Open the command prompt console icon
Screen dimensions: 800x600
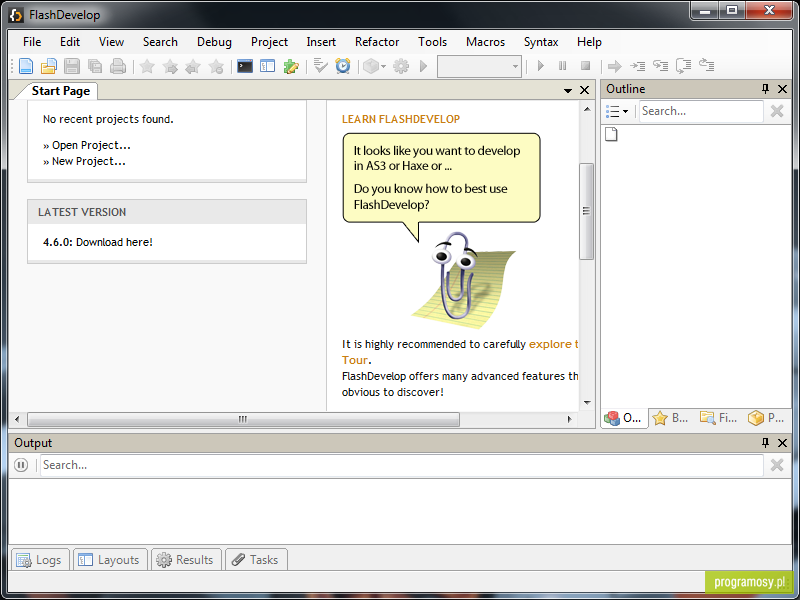point(245,66)
